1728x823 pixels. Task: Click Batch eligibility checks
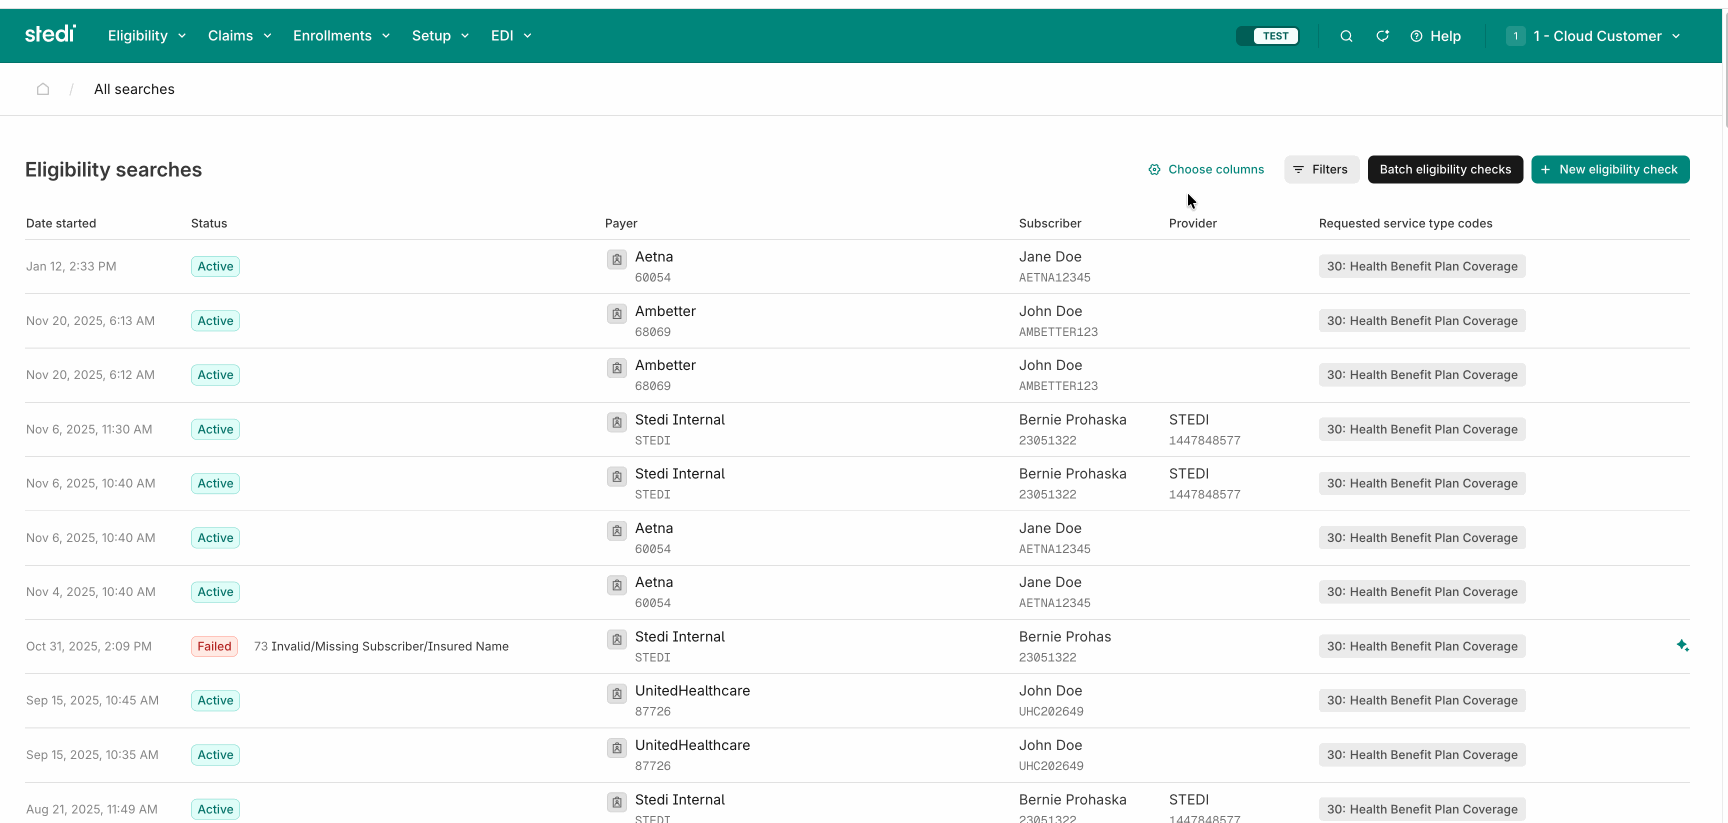click(1445, 170)
